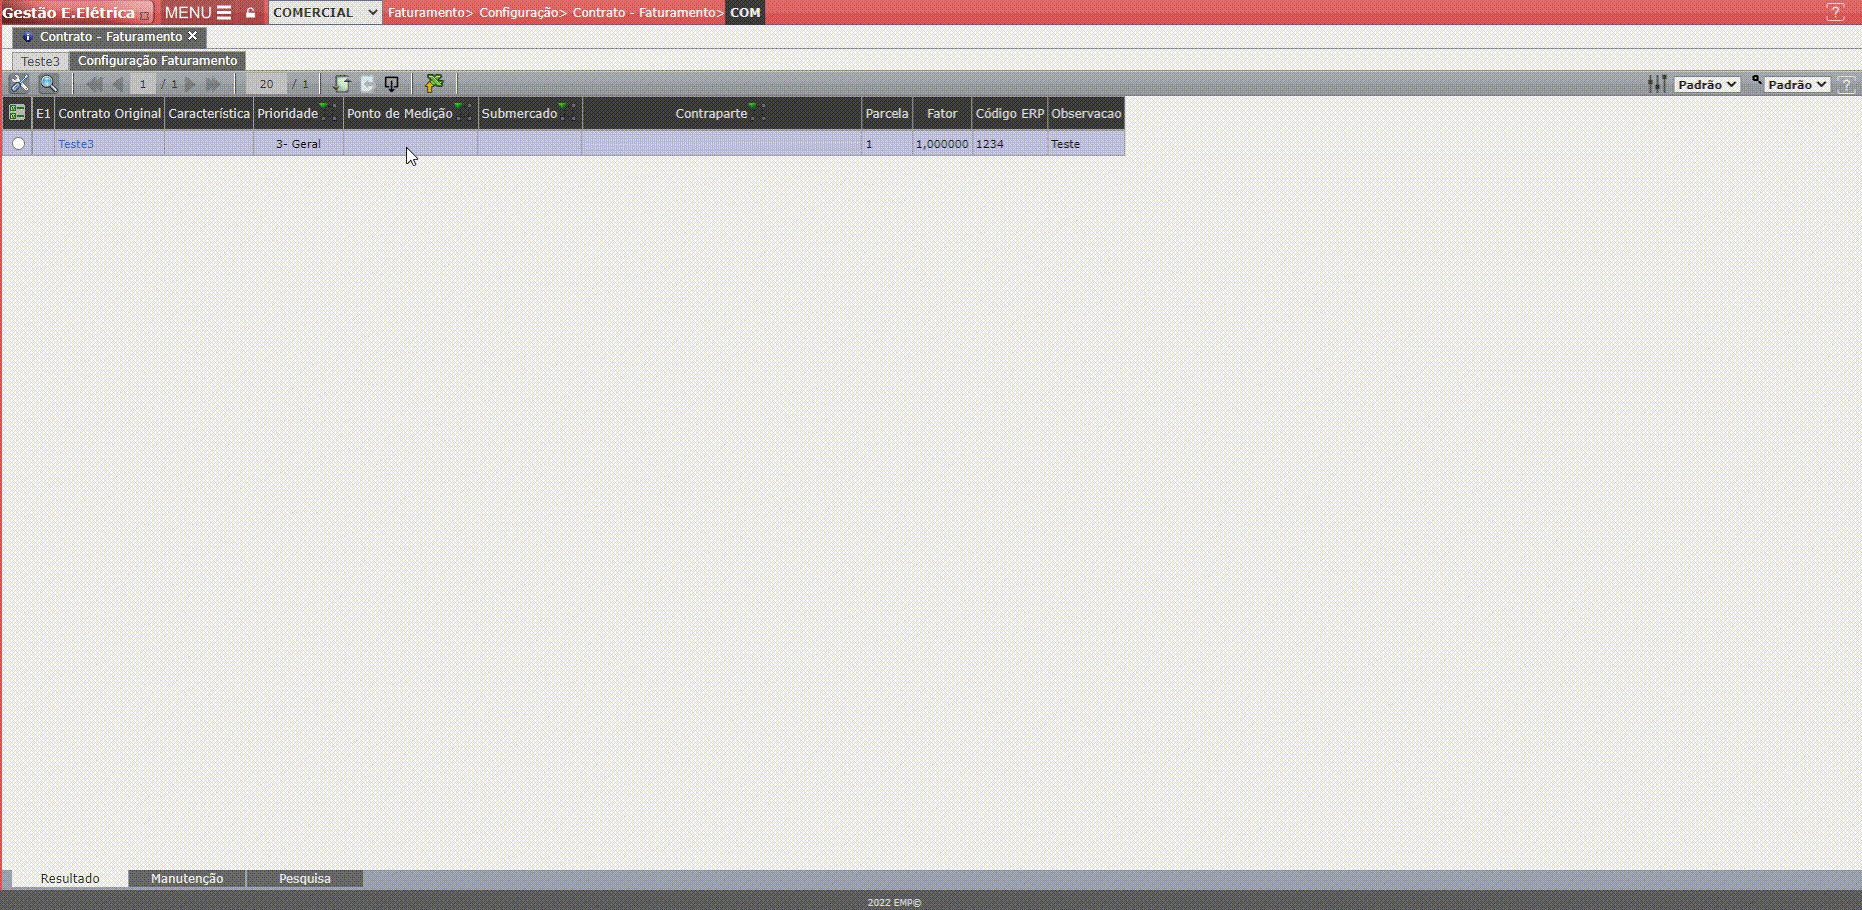The width and height of the screenshot is (1862, 910).
Task: Open the Teste3 tab
Action: (x=40, y=61)
